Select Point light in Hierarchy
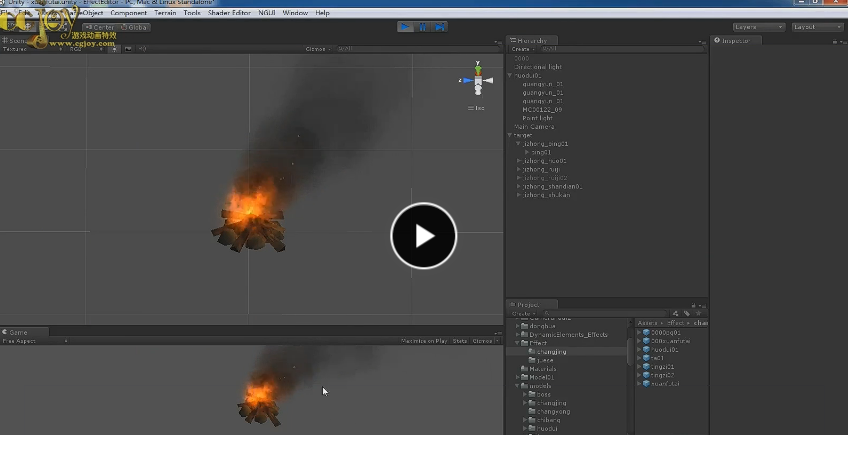The image size is (848, 458). [537, 118]
